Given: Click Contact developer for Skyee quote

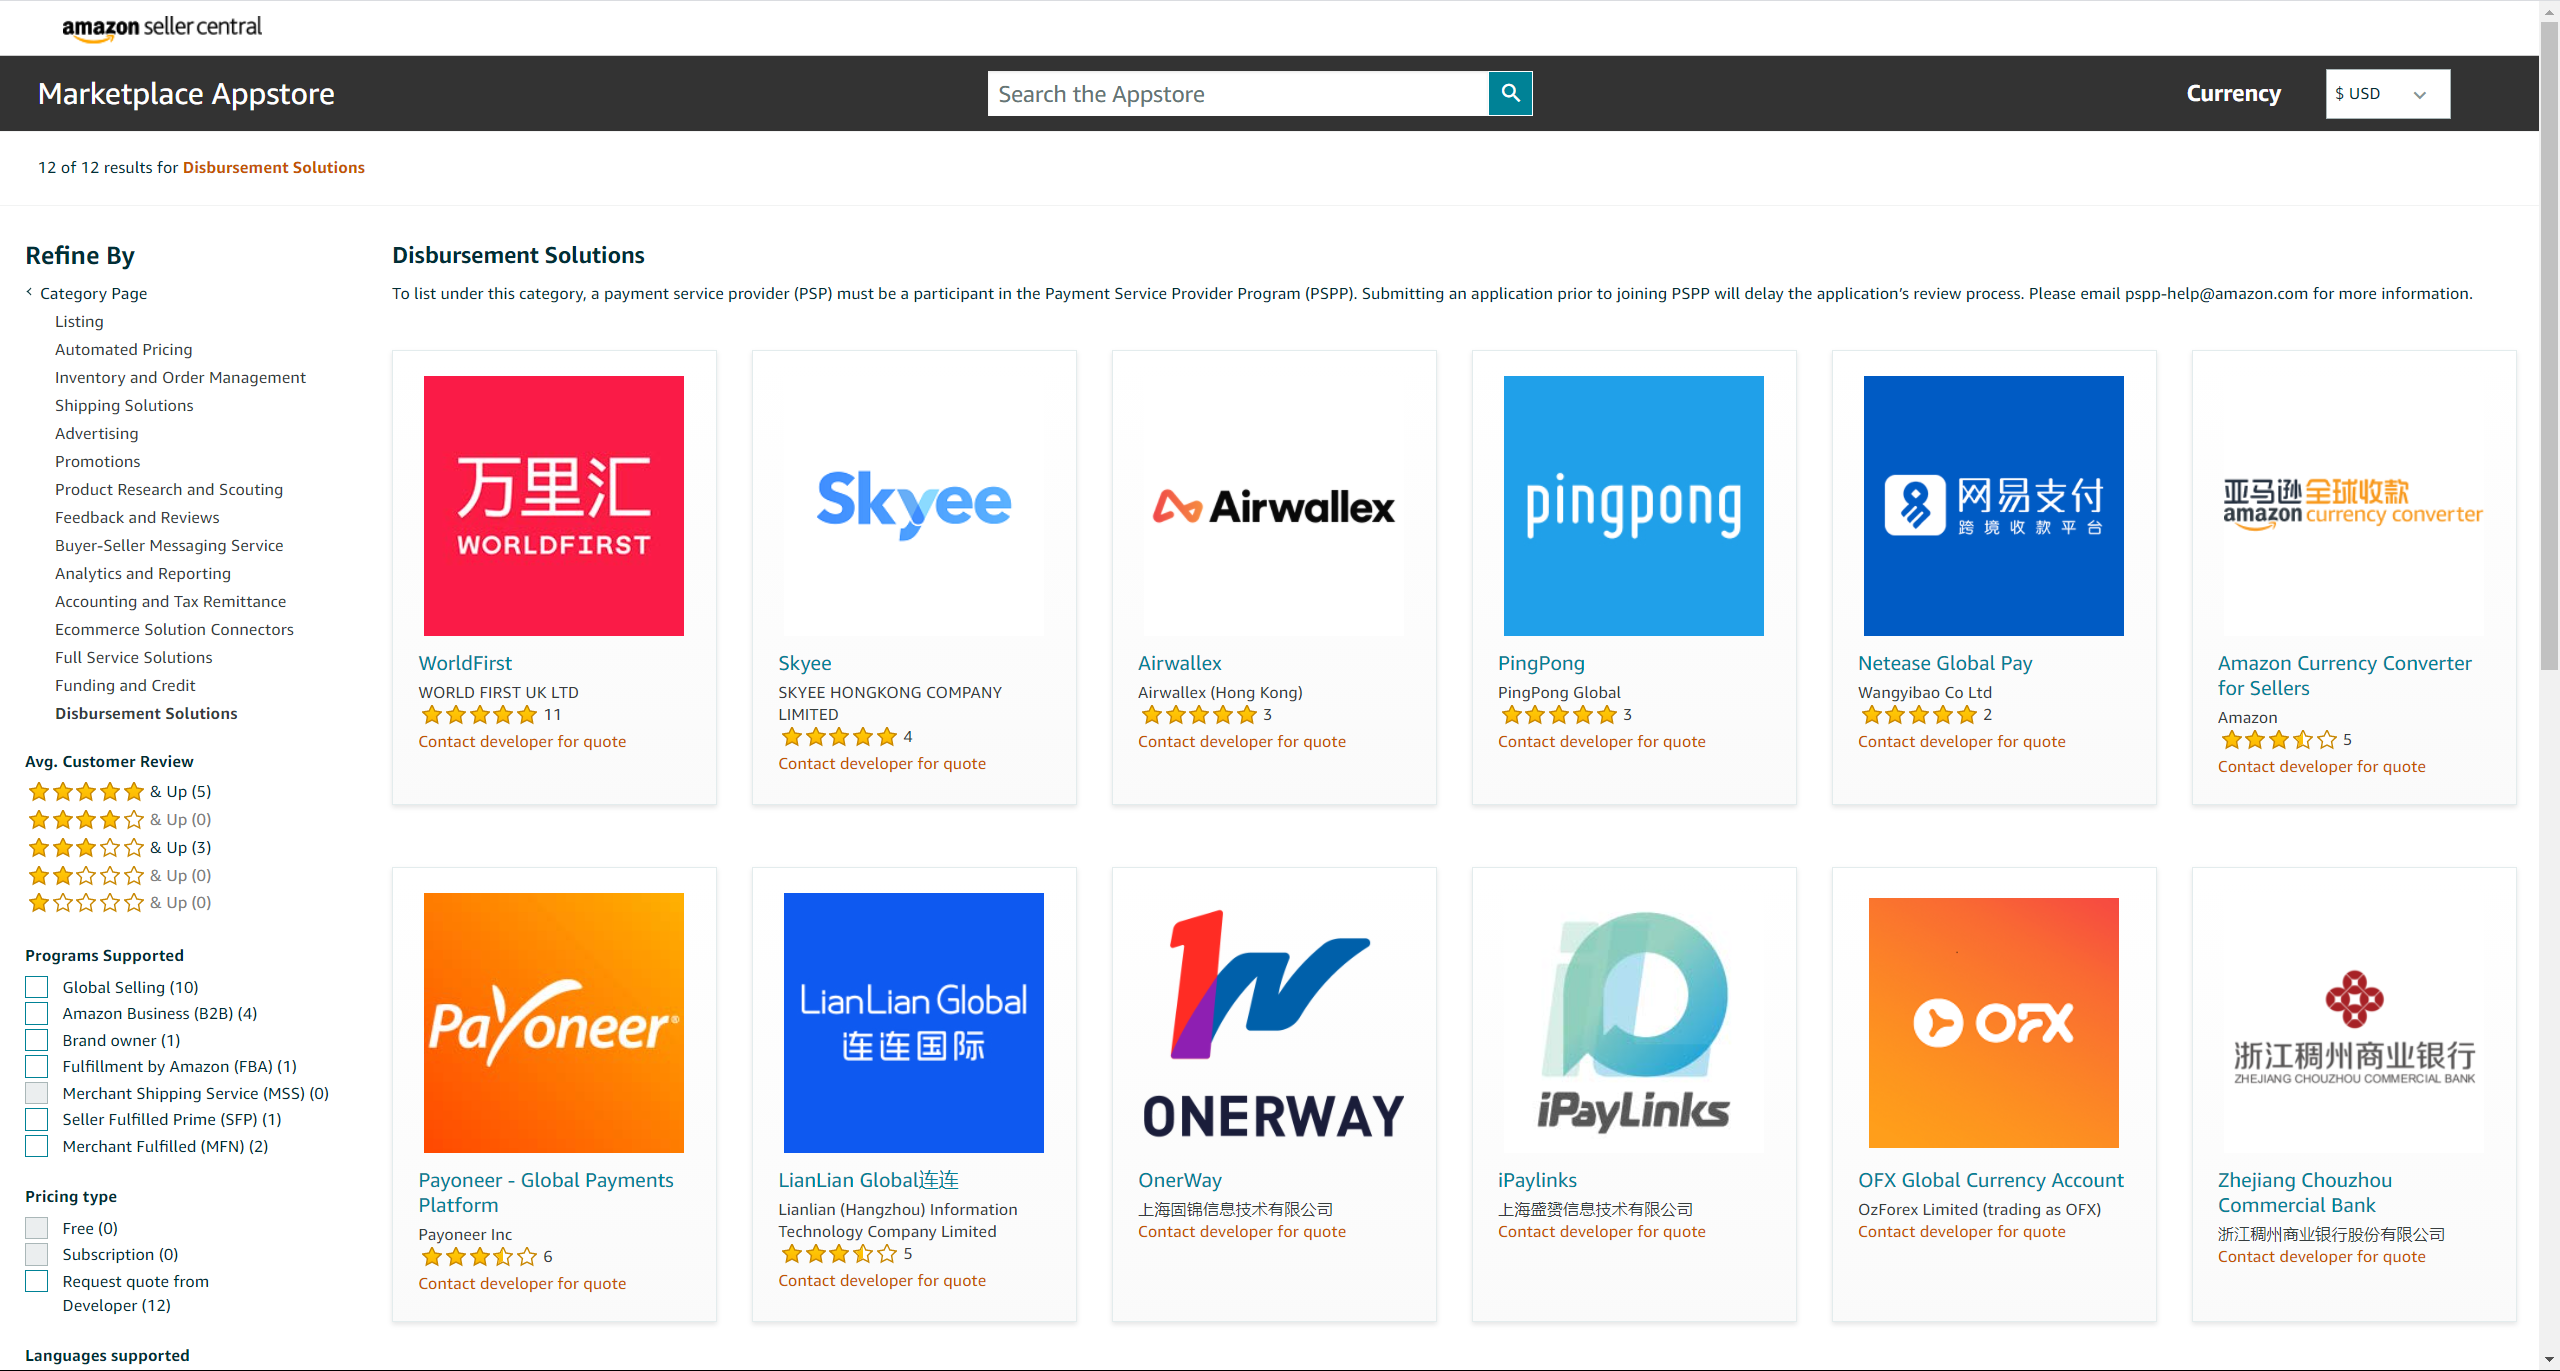Looking at the screenshot, I should [880, 762].
